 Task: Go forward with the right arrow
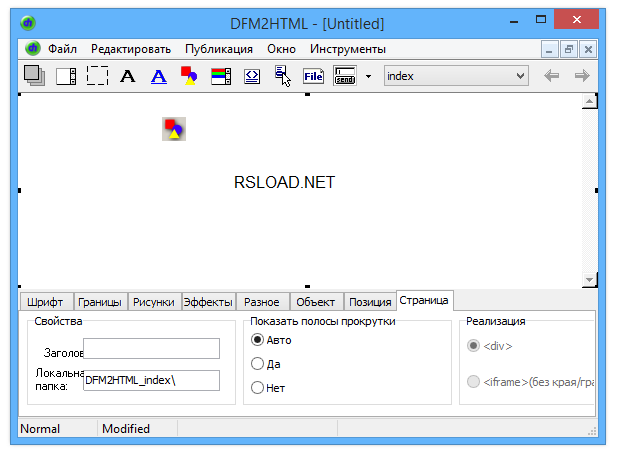coord(582,76)
